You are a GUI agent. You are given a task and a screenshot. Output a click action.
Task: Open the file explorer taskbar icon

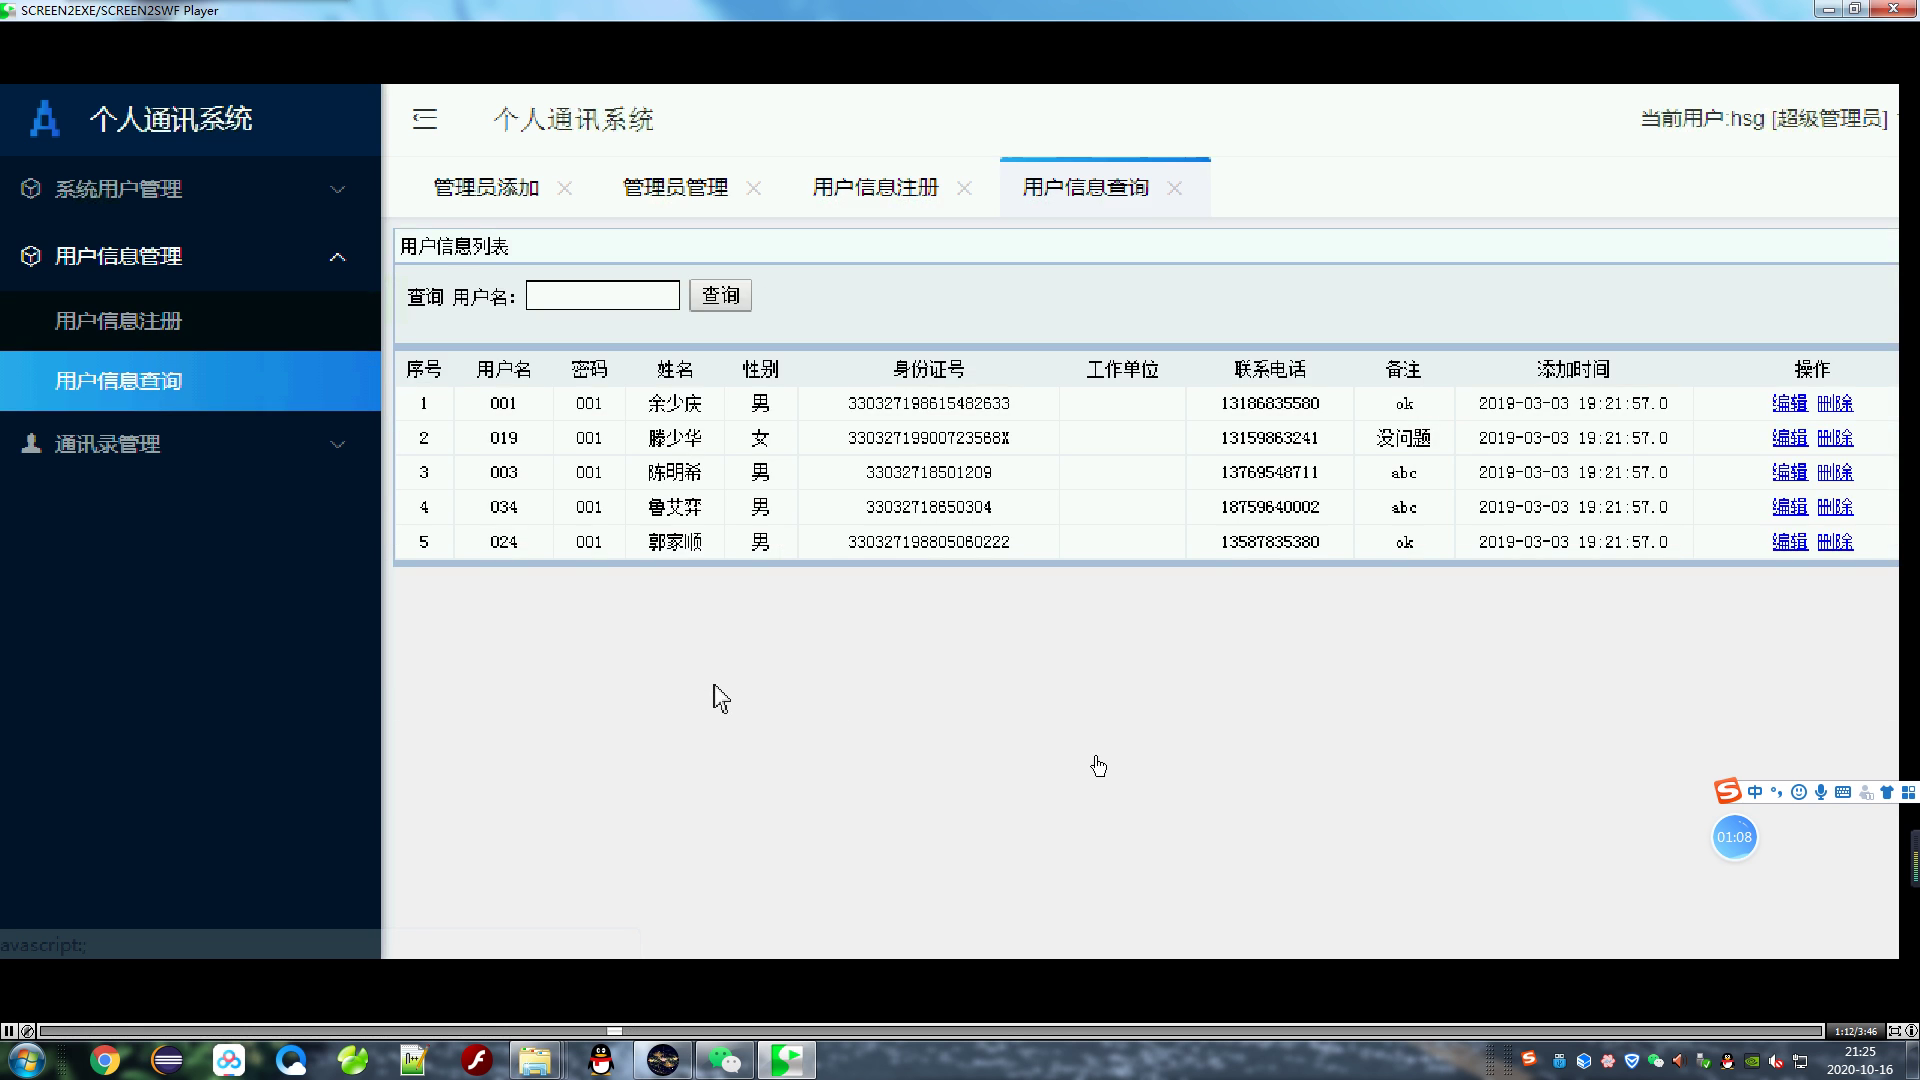tap(535, 1060)
